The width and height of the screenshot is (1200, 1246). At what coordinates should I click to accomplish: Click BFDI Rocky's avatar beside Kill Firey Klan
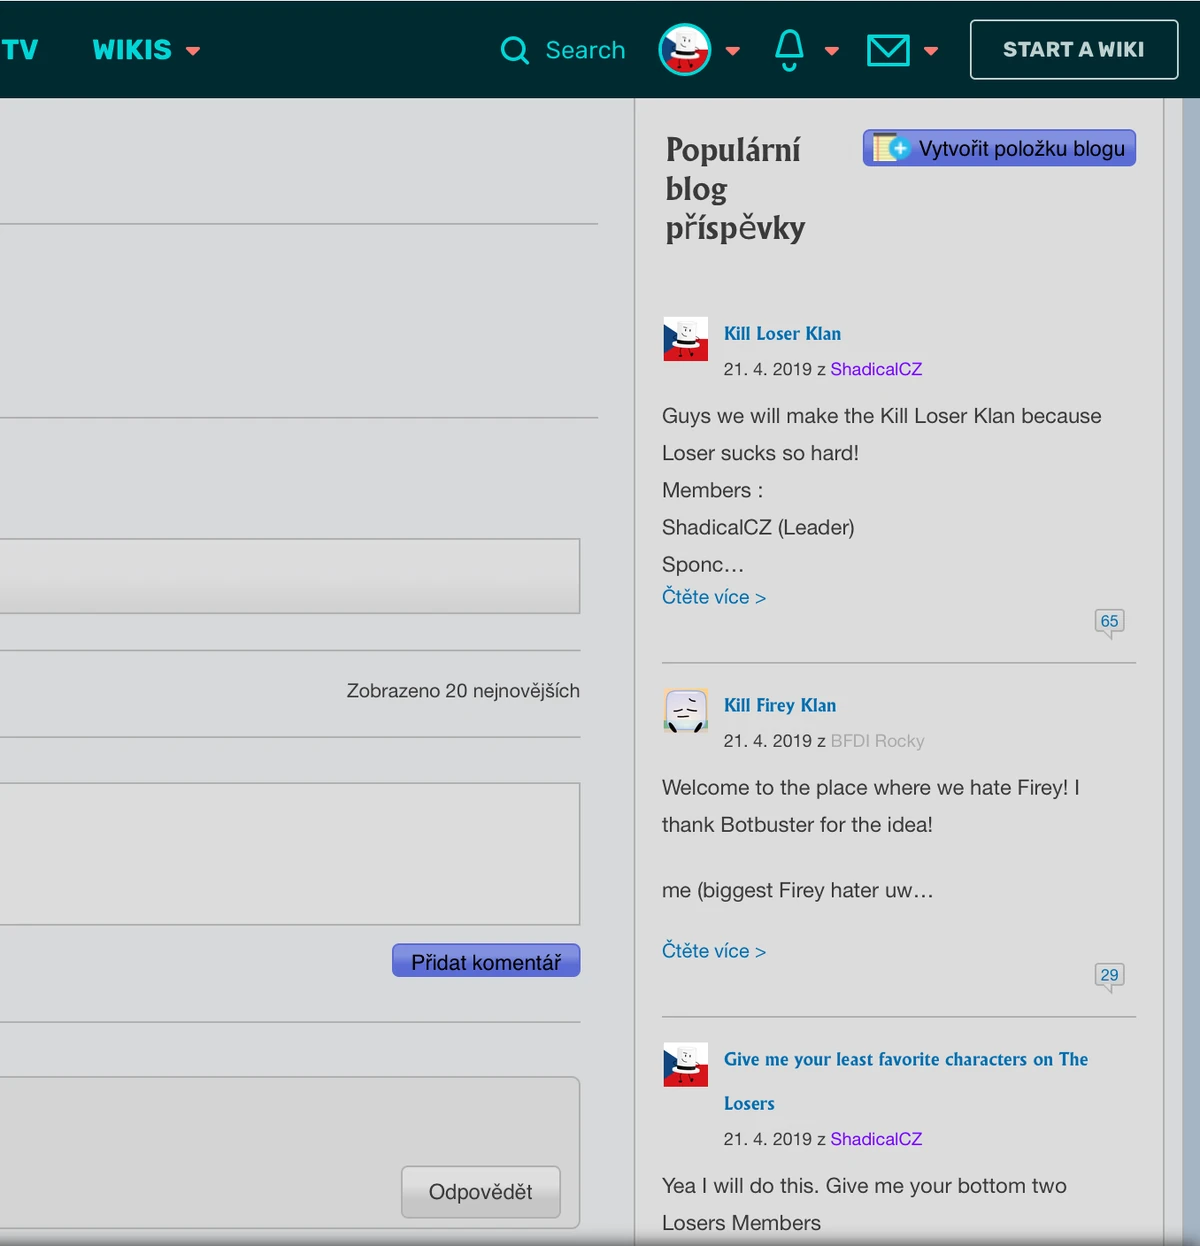(685, 711)
